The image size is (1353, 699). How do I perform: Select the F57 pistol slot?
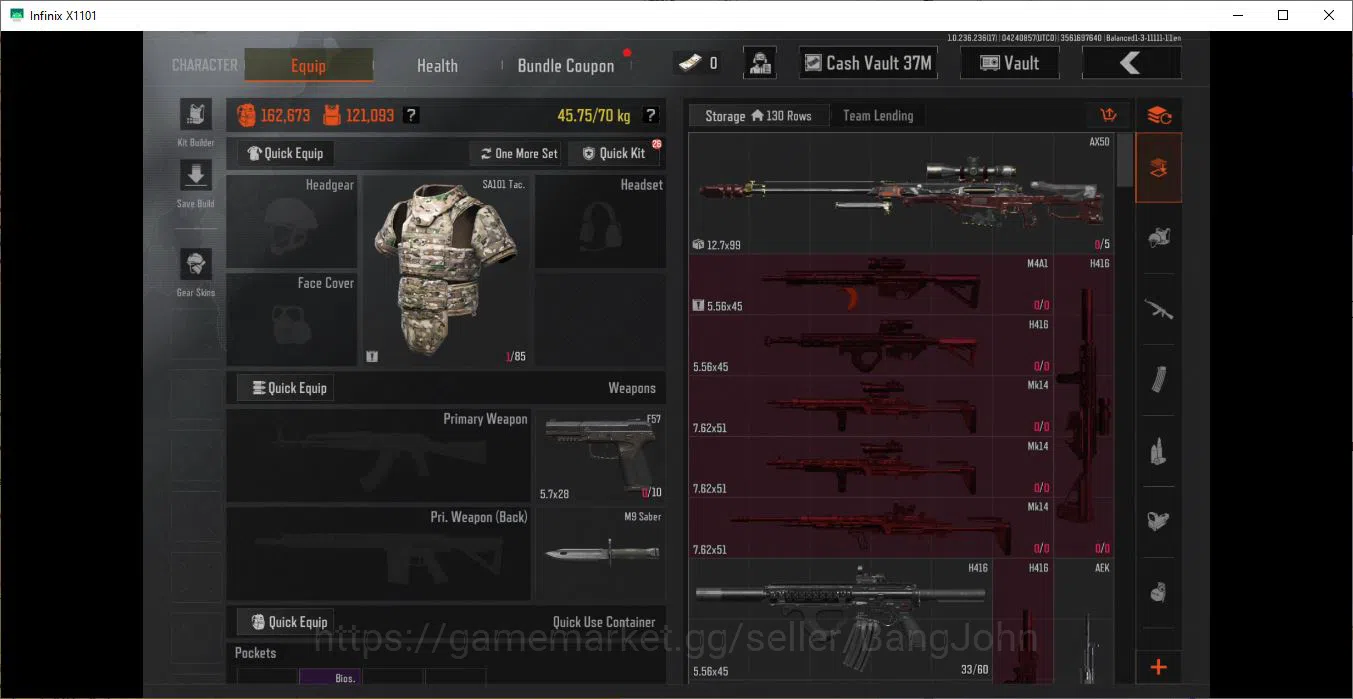point(600,455)
